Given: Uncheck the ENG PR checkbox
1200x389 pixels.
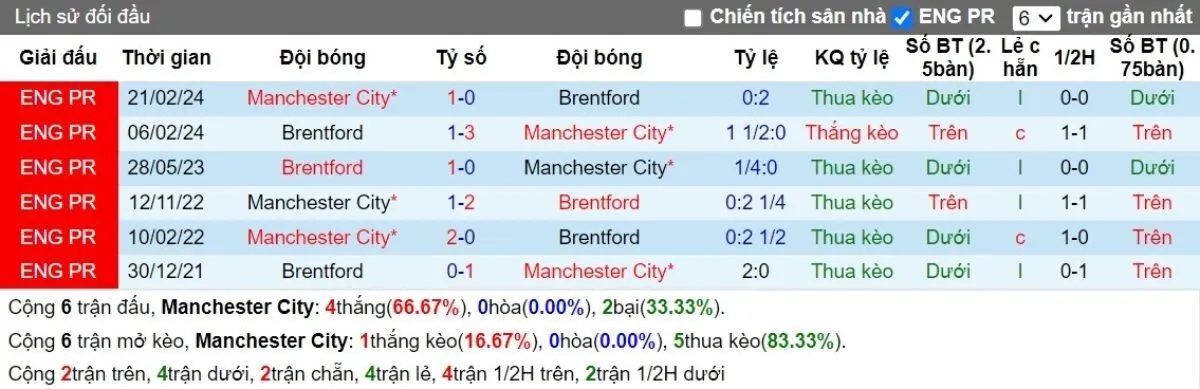Looking at the screenshot, I should point(902,17).
